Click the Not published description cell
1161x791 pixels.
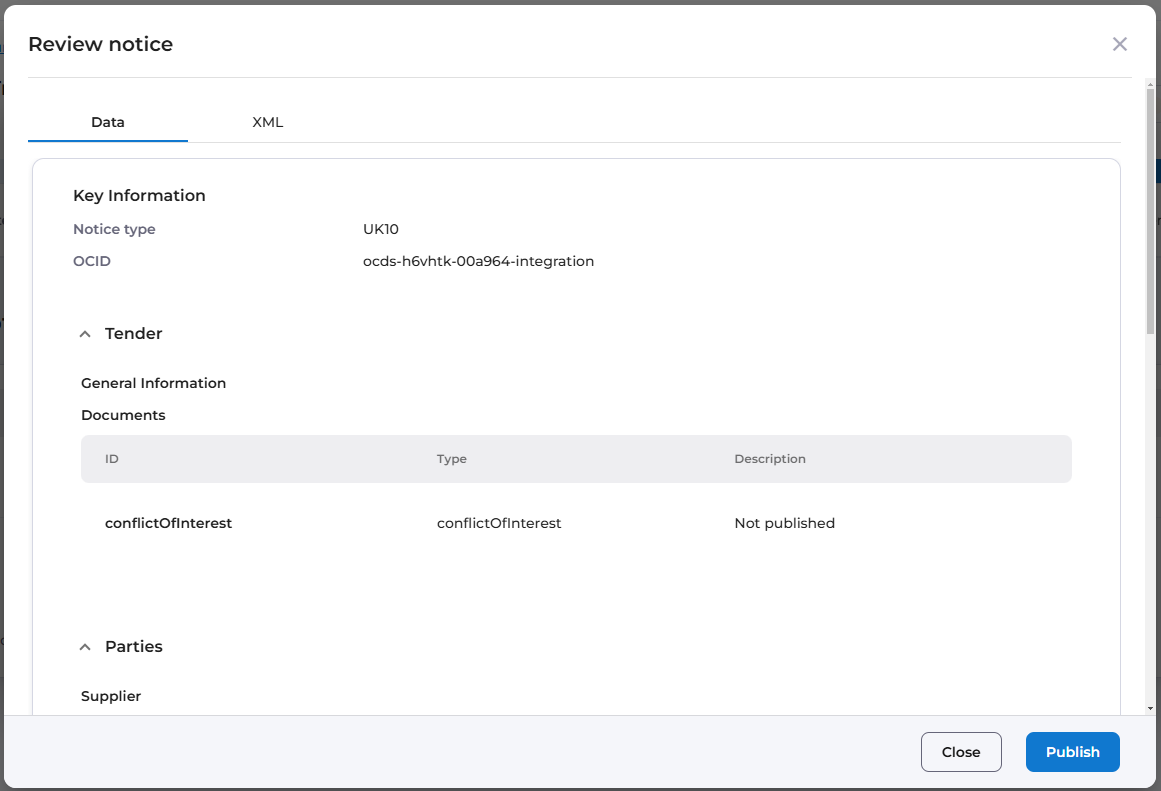pyautogui.click(x=784, y=523)
